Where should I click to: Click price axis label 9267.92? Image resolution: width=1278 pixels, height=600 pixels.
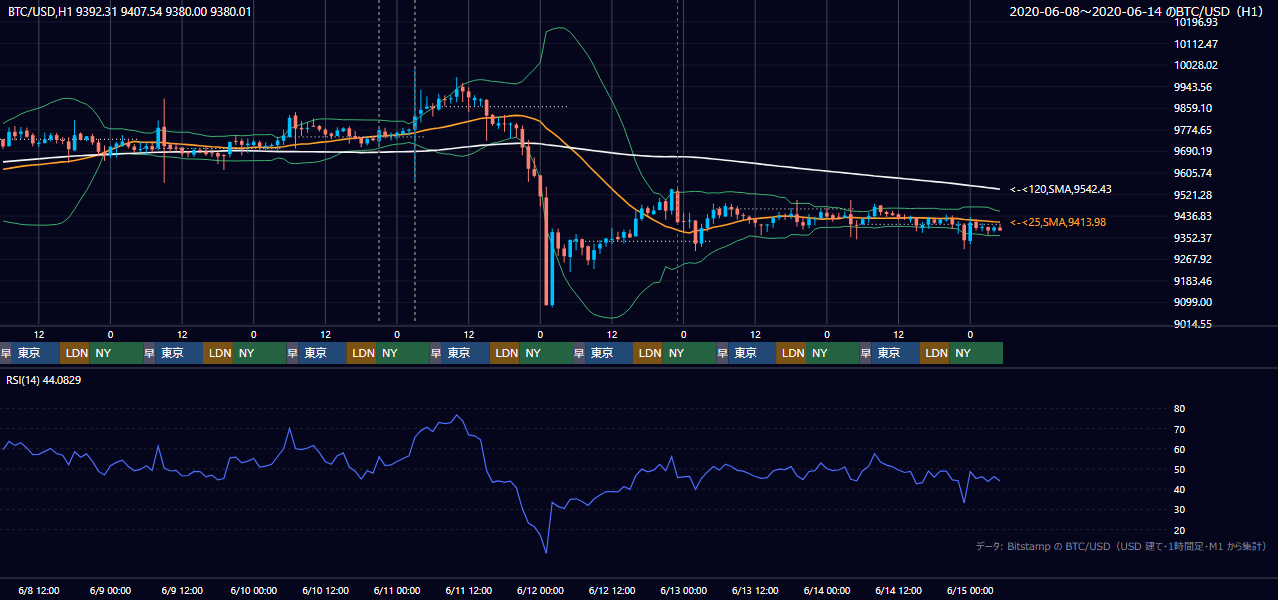tap(1192, 259)
